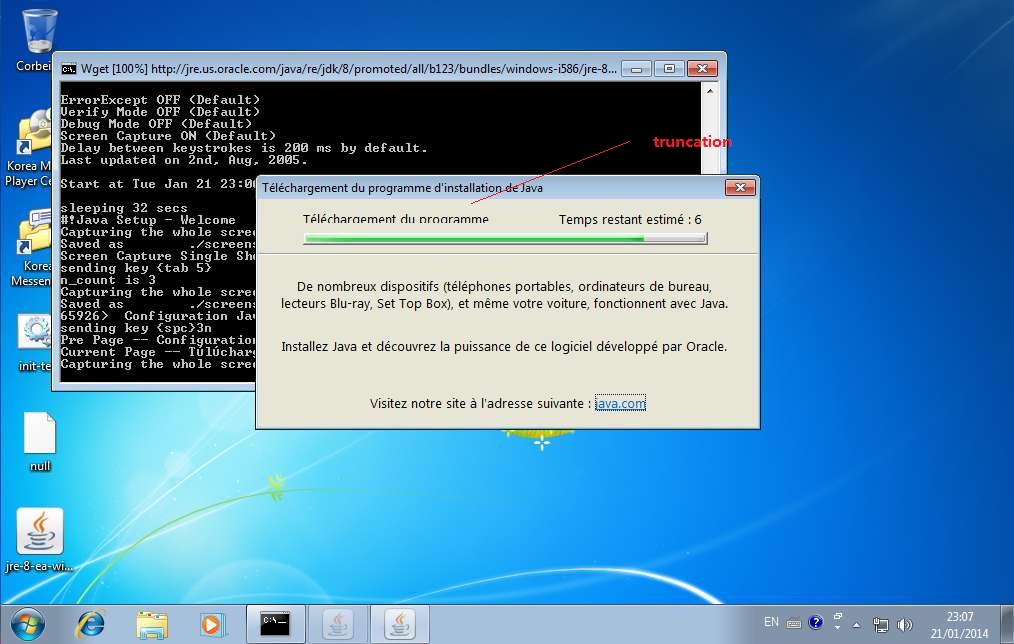The width and height of the screenshot is (1014, 644).
Task: Click the Windows Start button
Action: point(27,624)
